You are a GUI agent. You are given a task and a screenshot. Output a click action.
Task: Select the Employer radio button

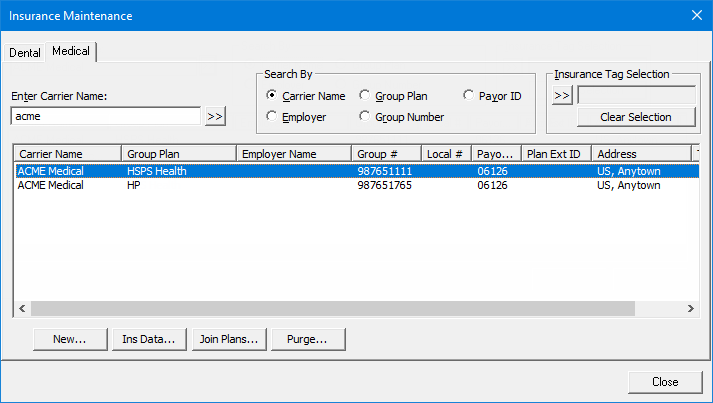(x=272, y=117)
